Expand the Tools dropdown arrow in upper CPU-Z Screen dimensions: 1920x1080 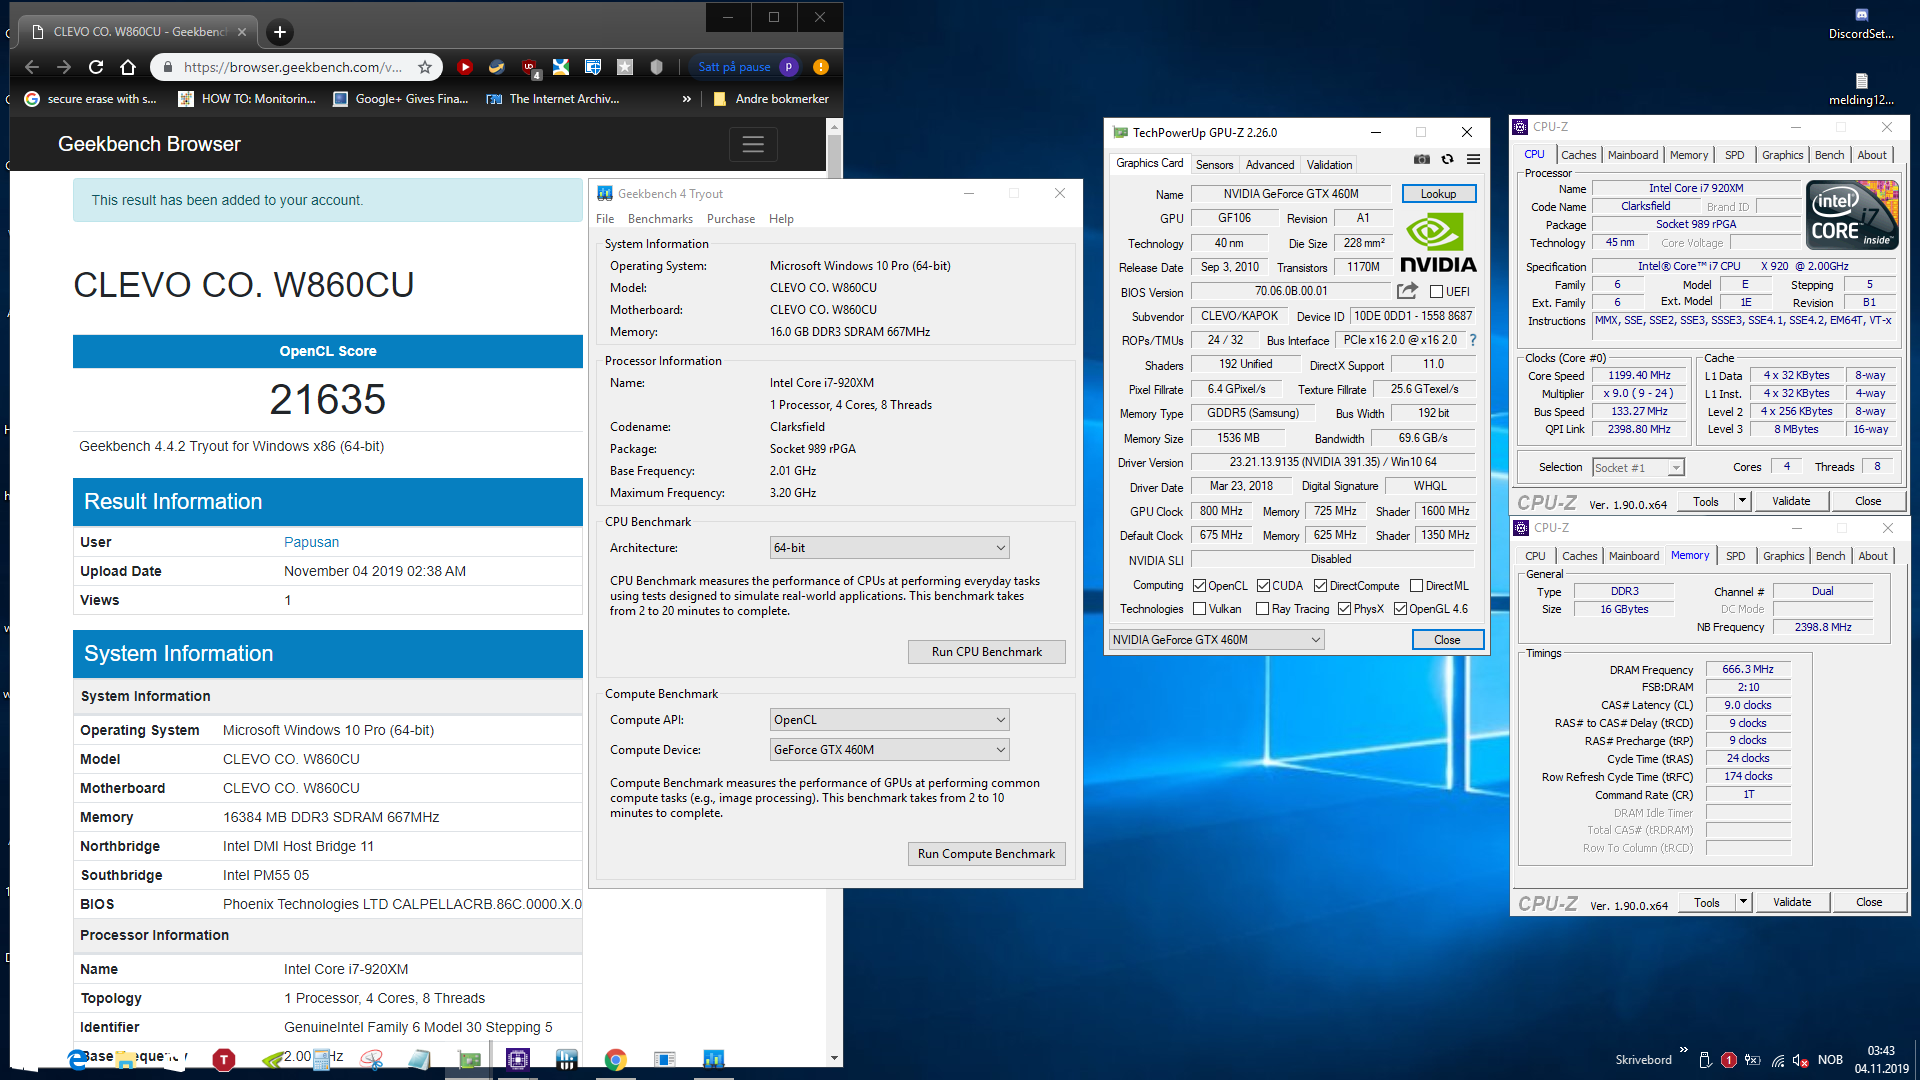pos(1742,501)
